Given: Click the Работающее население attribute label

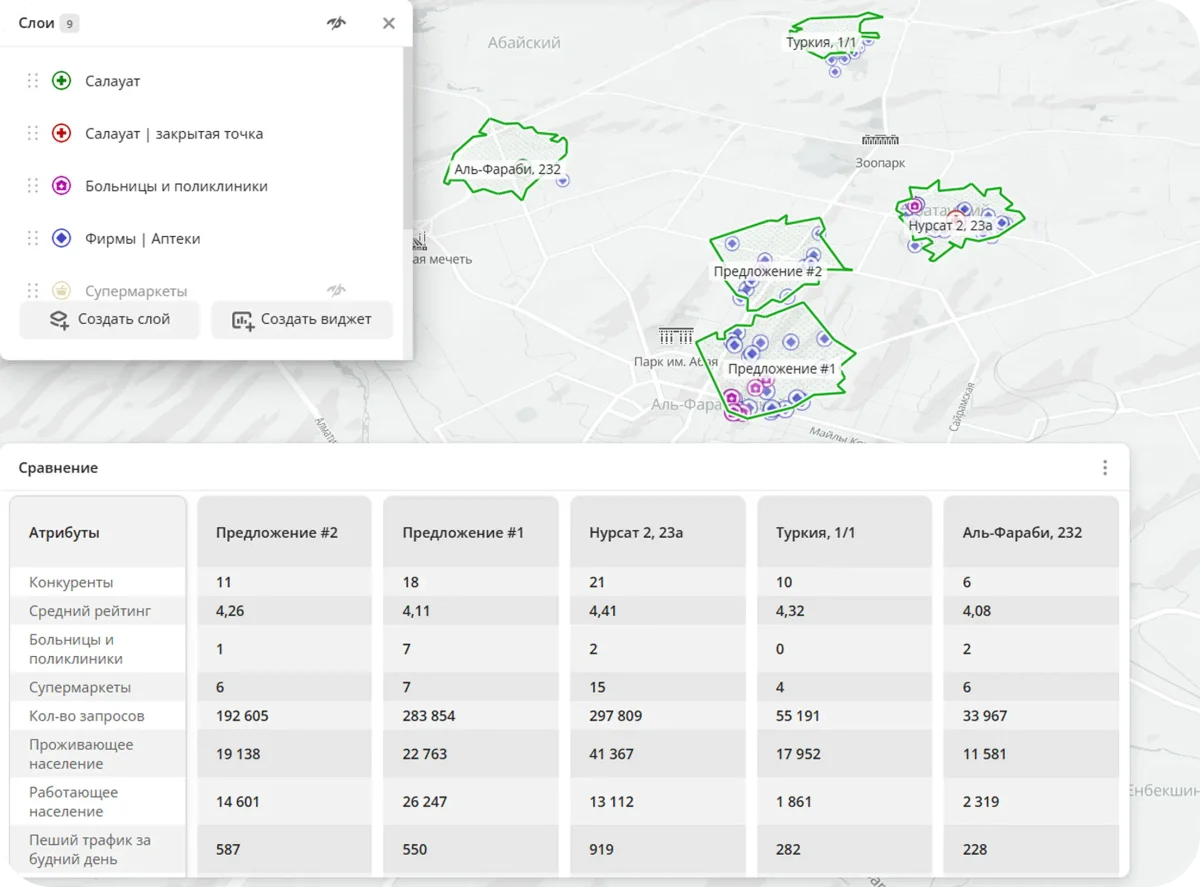Looking at the screenshot, I should tap(74, 802).
